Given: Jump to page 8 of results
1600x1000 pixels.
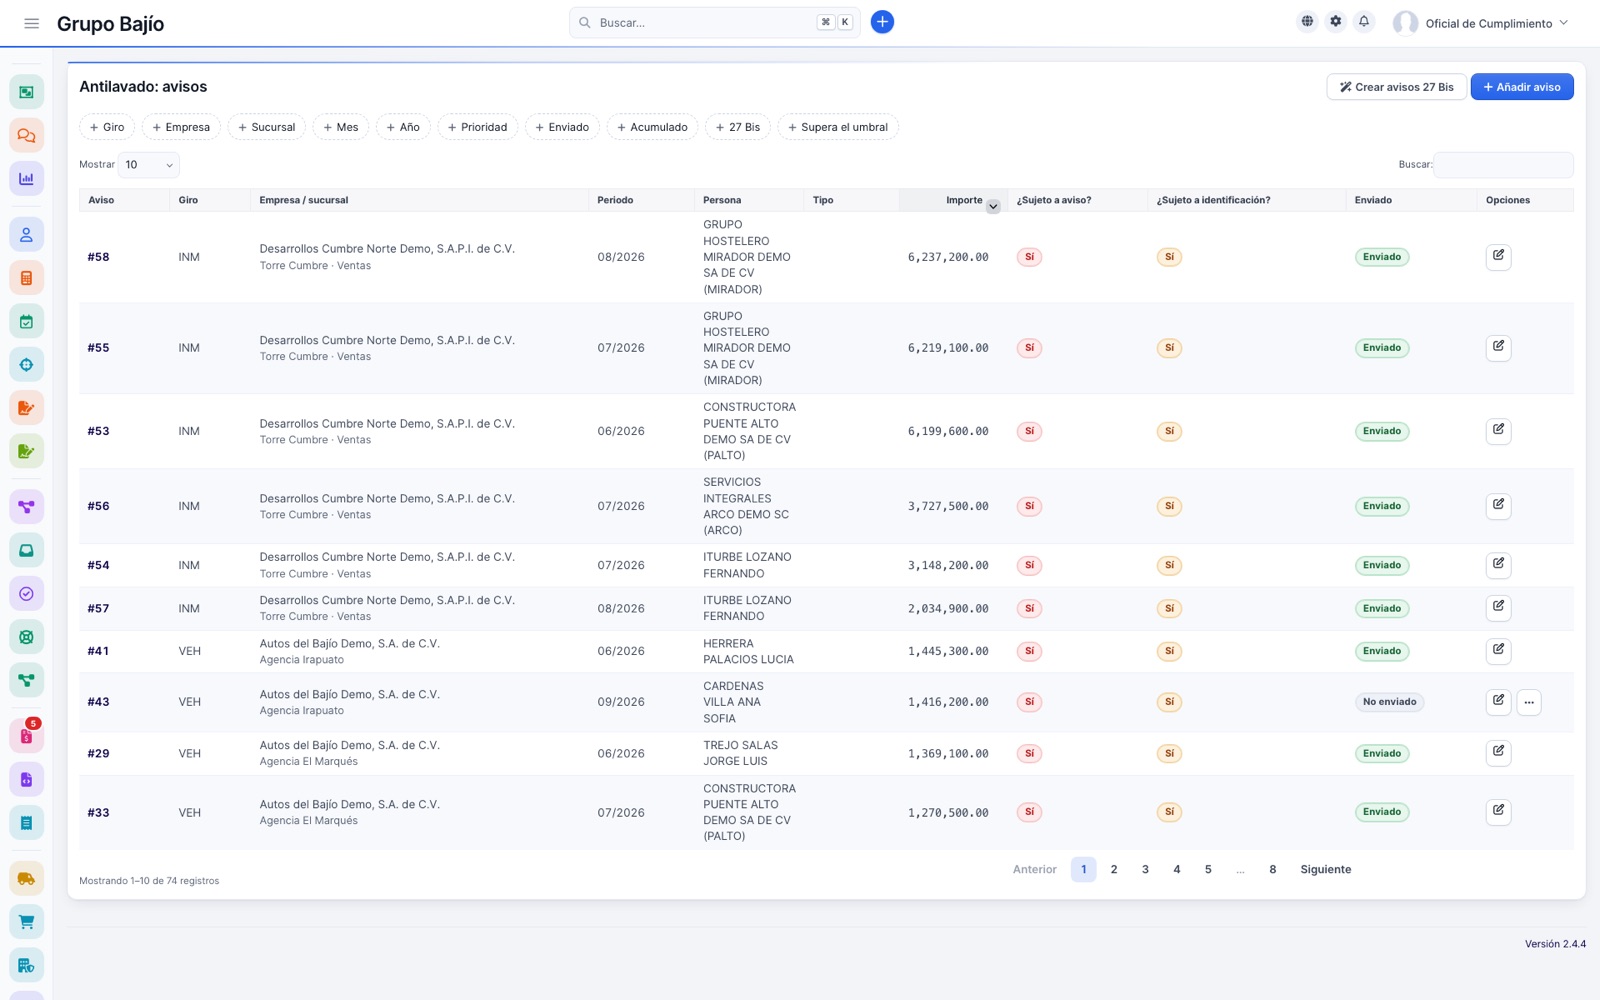Looking at the screenshot, I should click(x=1272, y=869).
